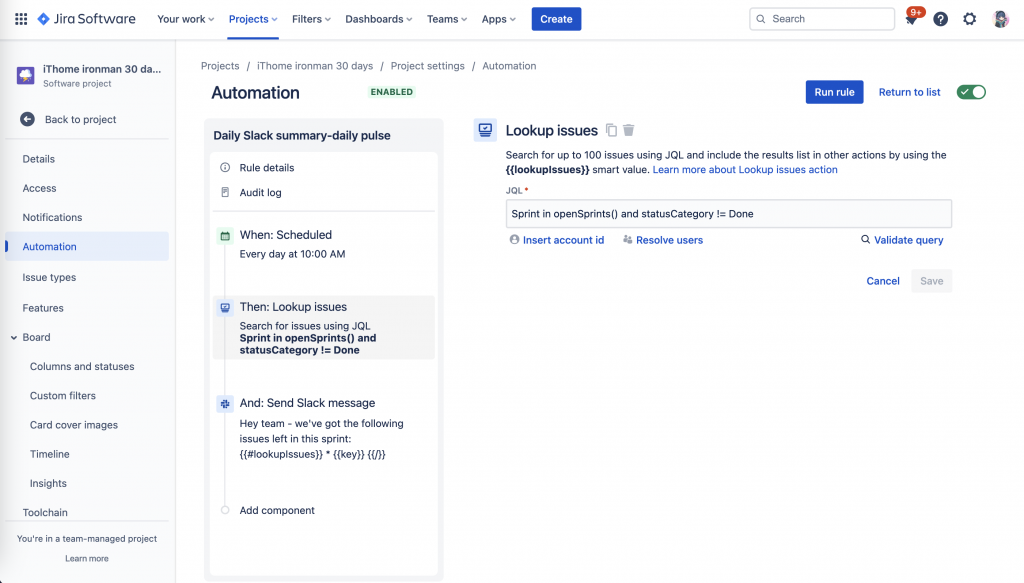Viewport: 1024px width, 583px height.
Task: Open the app switcher grid icon
Action: click(x=21, y=19)
